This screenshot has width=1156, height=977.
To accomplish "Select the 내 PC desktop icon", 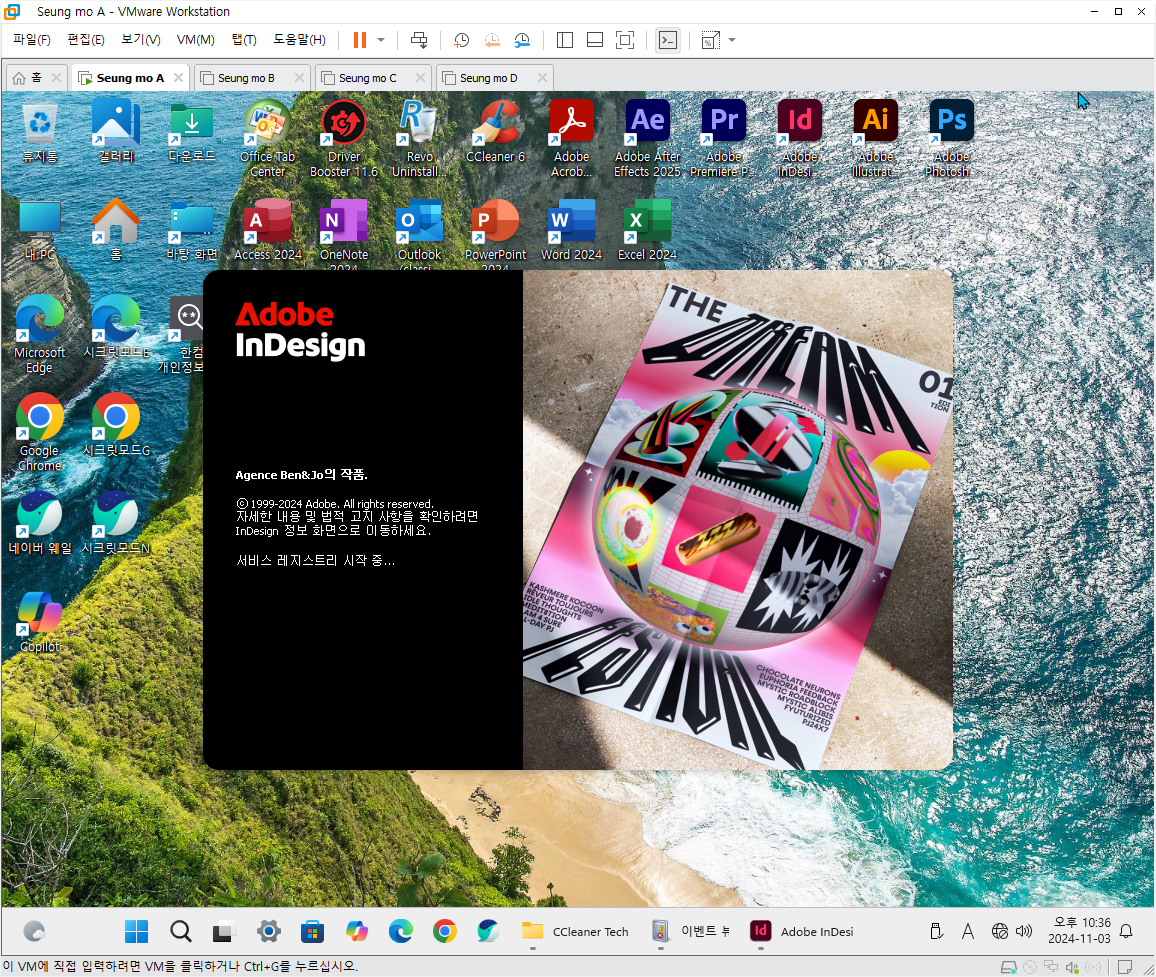I will click(x=40, y=230).
